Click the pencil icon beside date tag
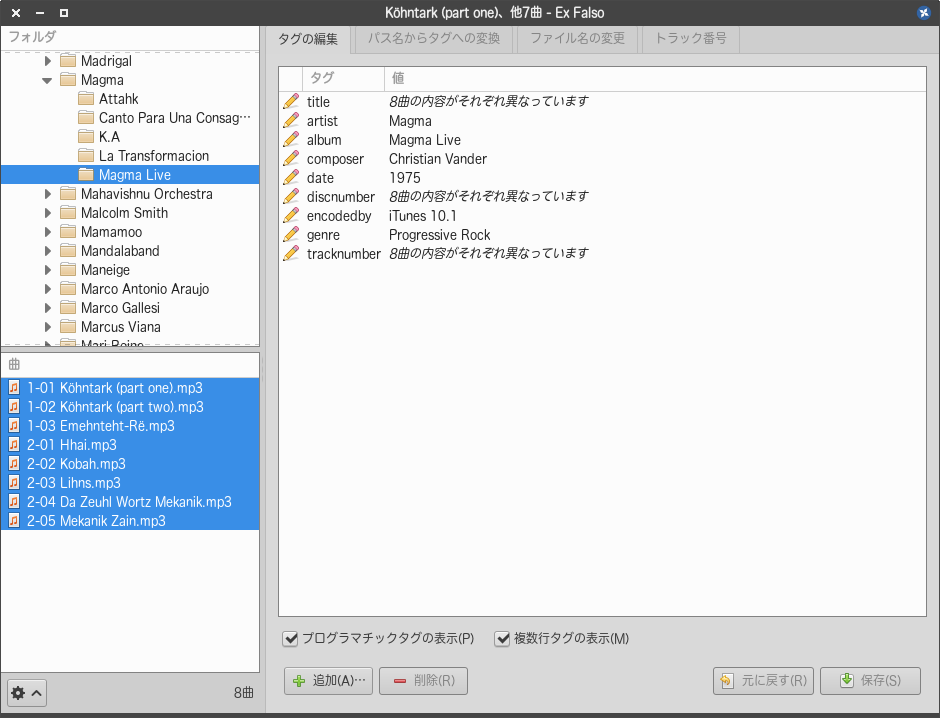The height and width of the screenshot is (718, 940). tap(291, 177)
